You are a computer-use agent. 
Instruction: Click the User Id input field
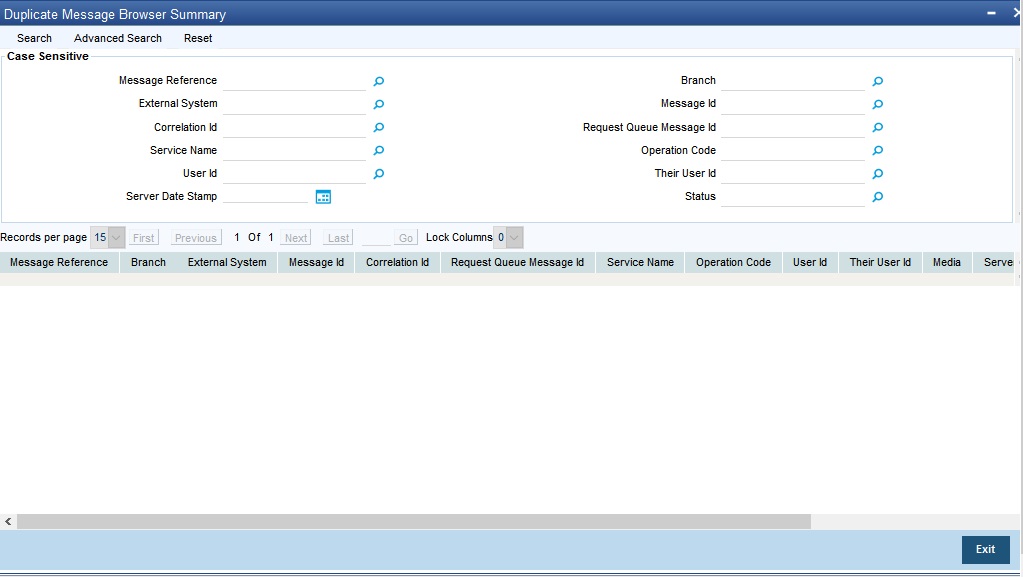(x=294, y=174)
